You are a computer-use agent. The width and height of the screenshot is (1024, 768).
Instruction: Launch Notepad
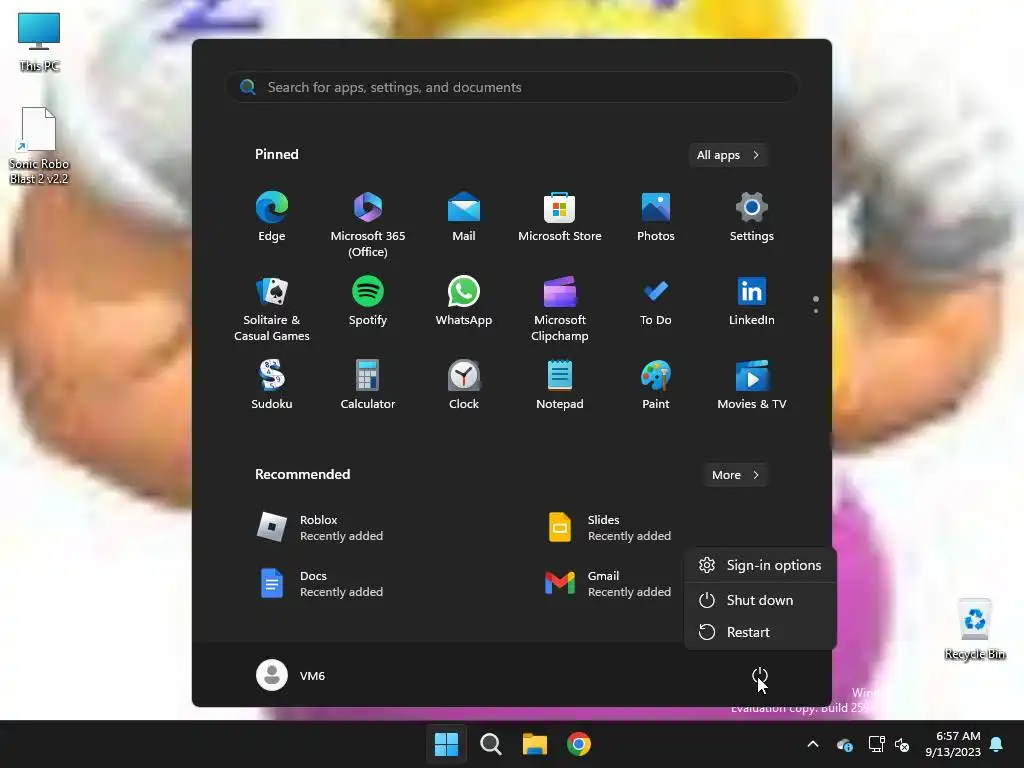[560, 385]
